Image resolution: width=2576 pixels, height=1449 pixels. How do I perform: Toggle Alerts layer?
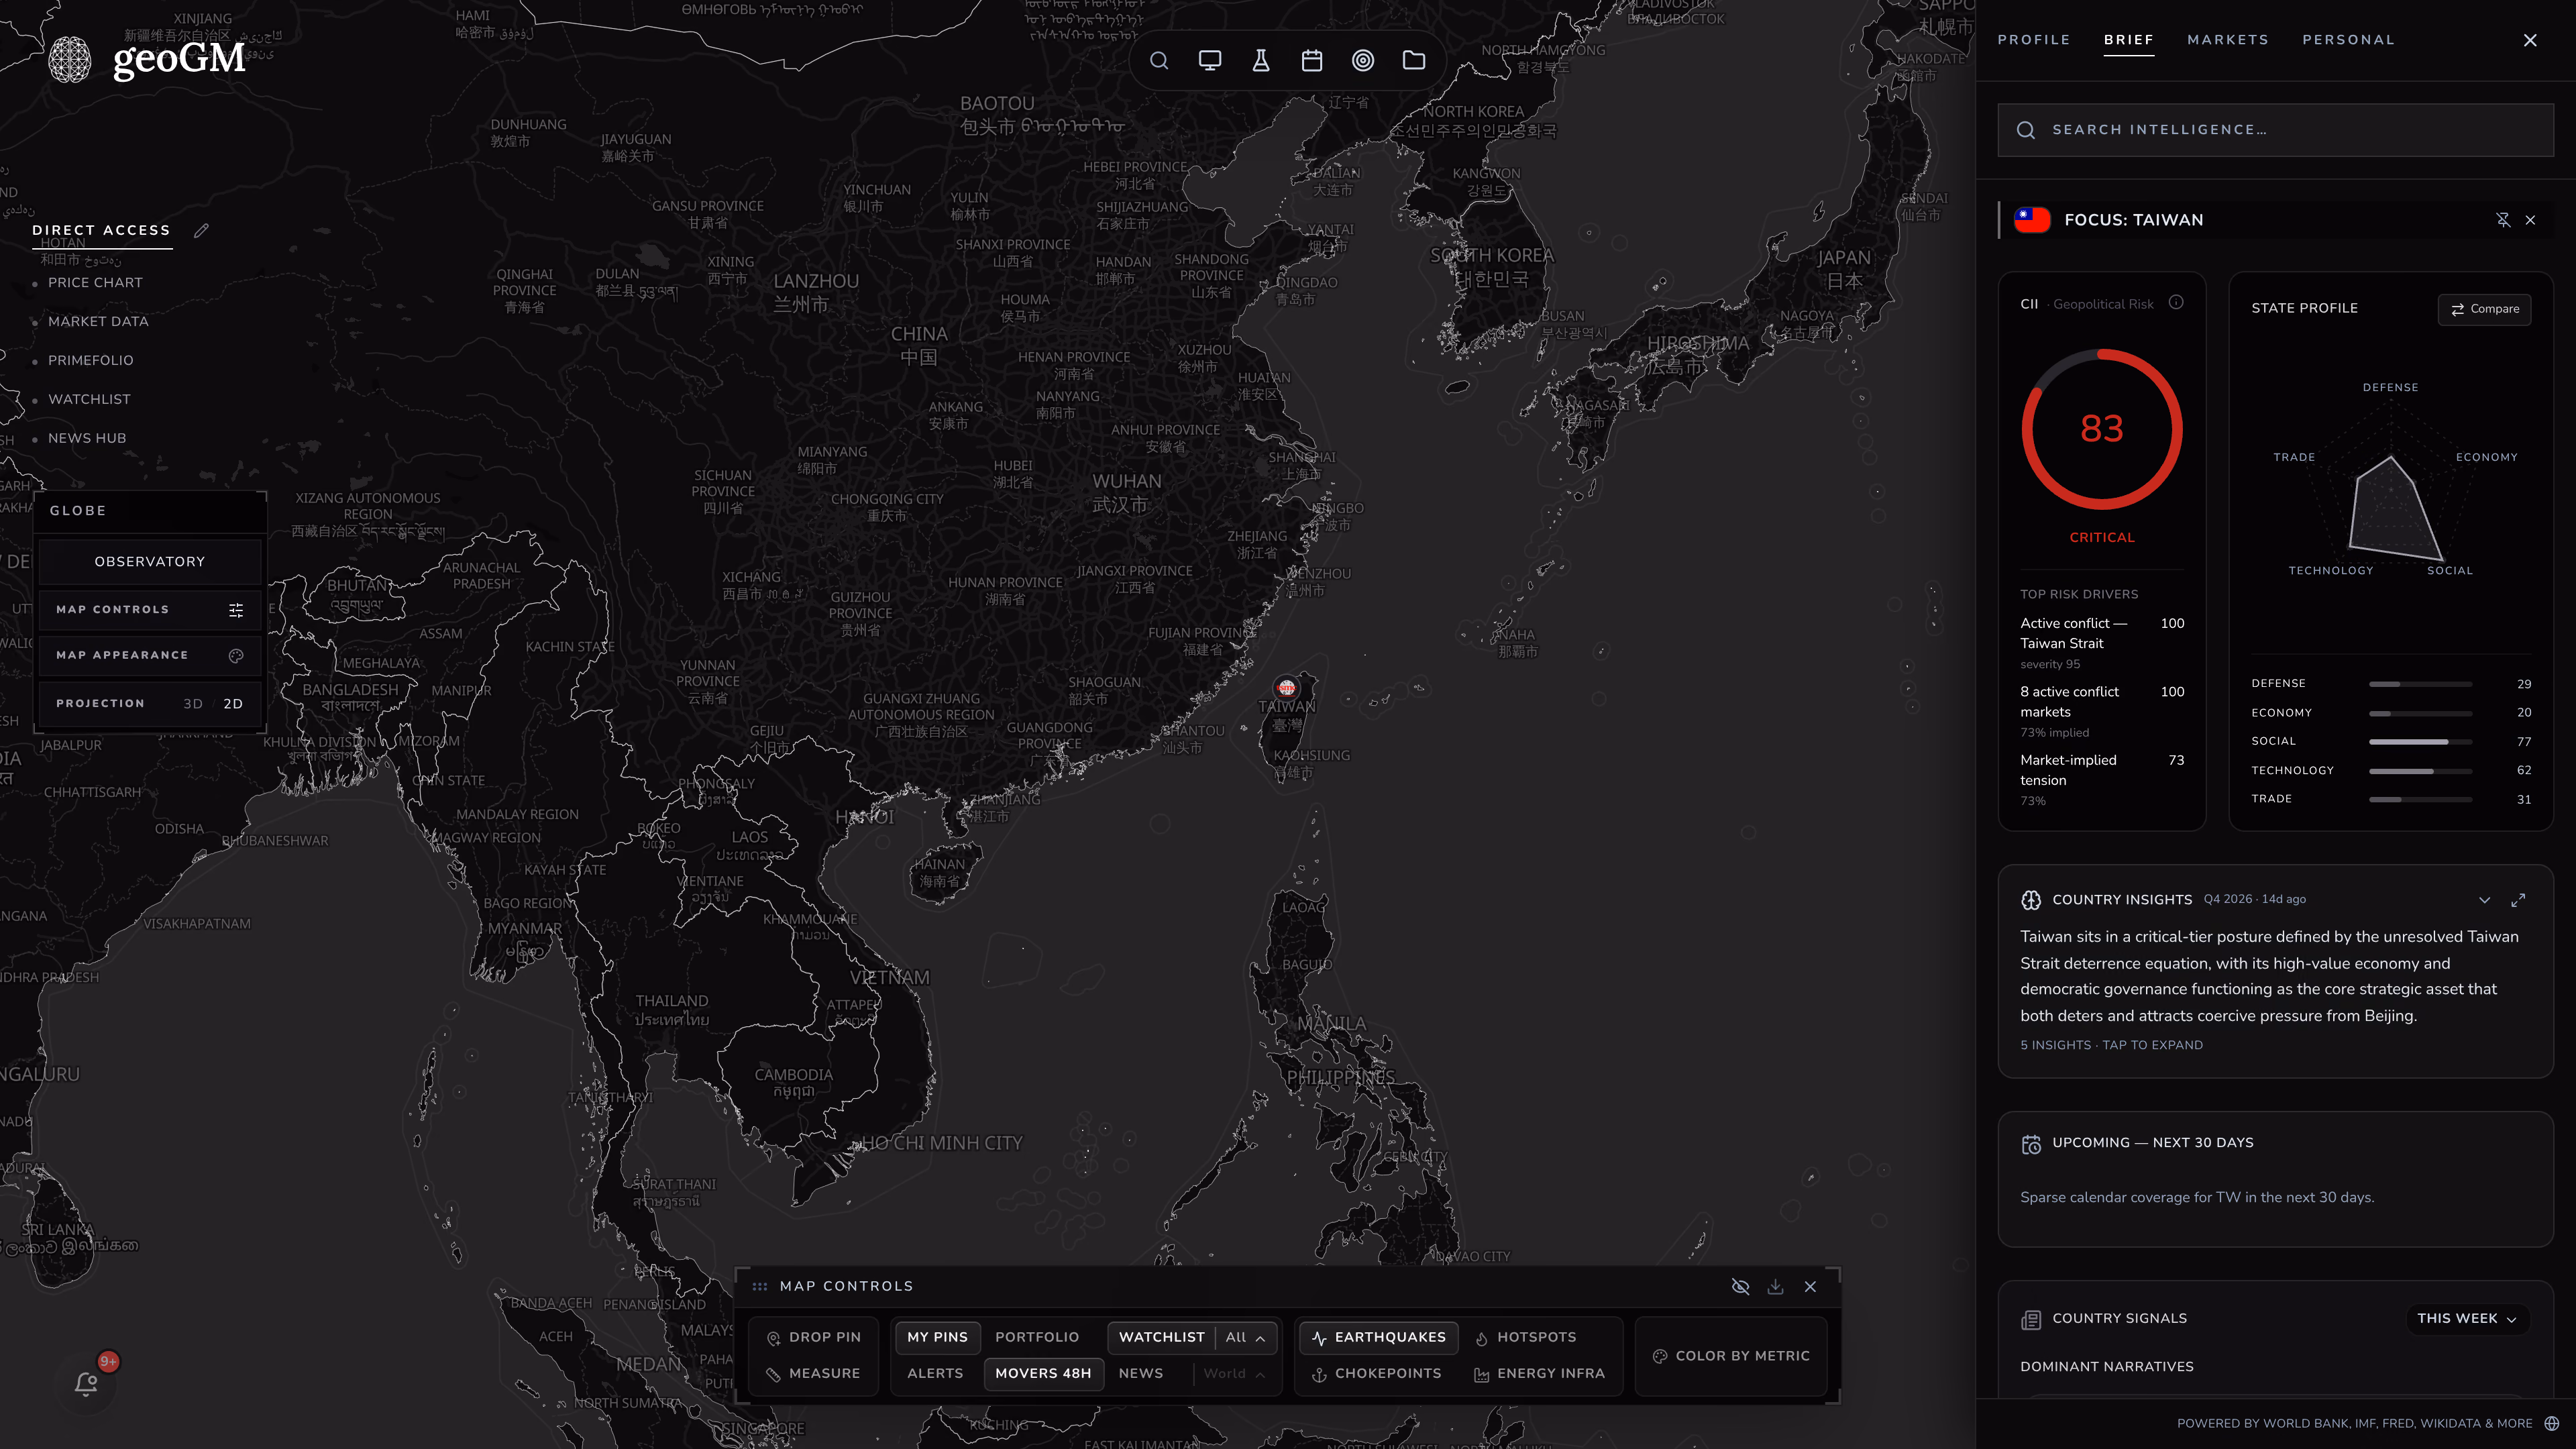(935, 1374)
